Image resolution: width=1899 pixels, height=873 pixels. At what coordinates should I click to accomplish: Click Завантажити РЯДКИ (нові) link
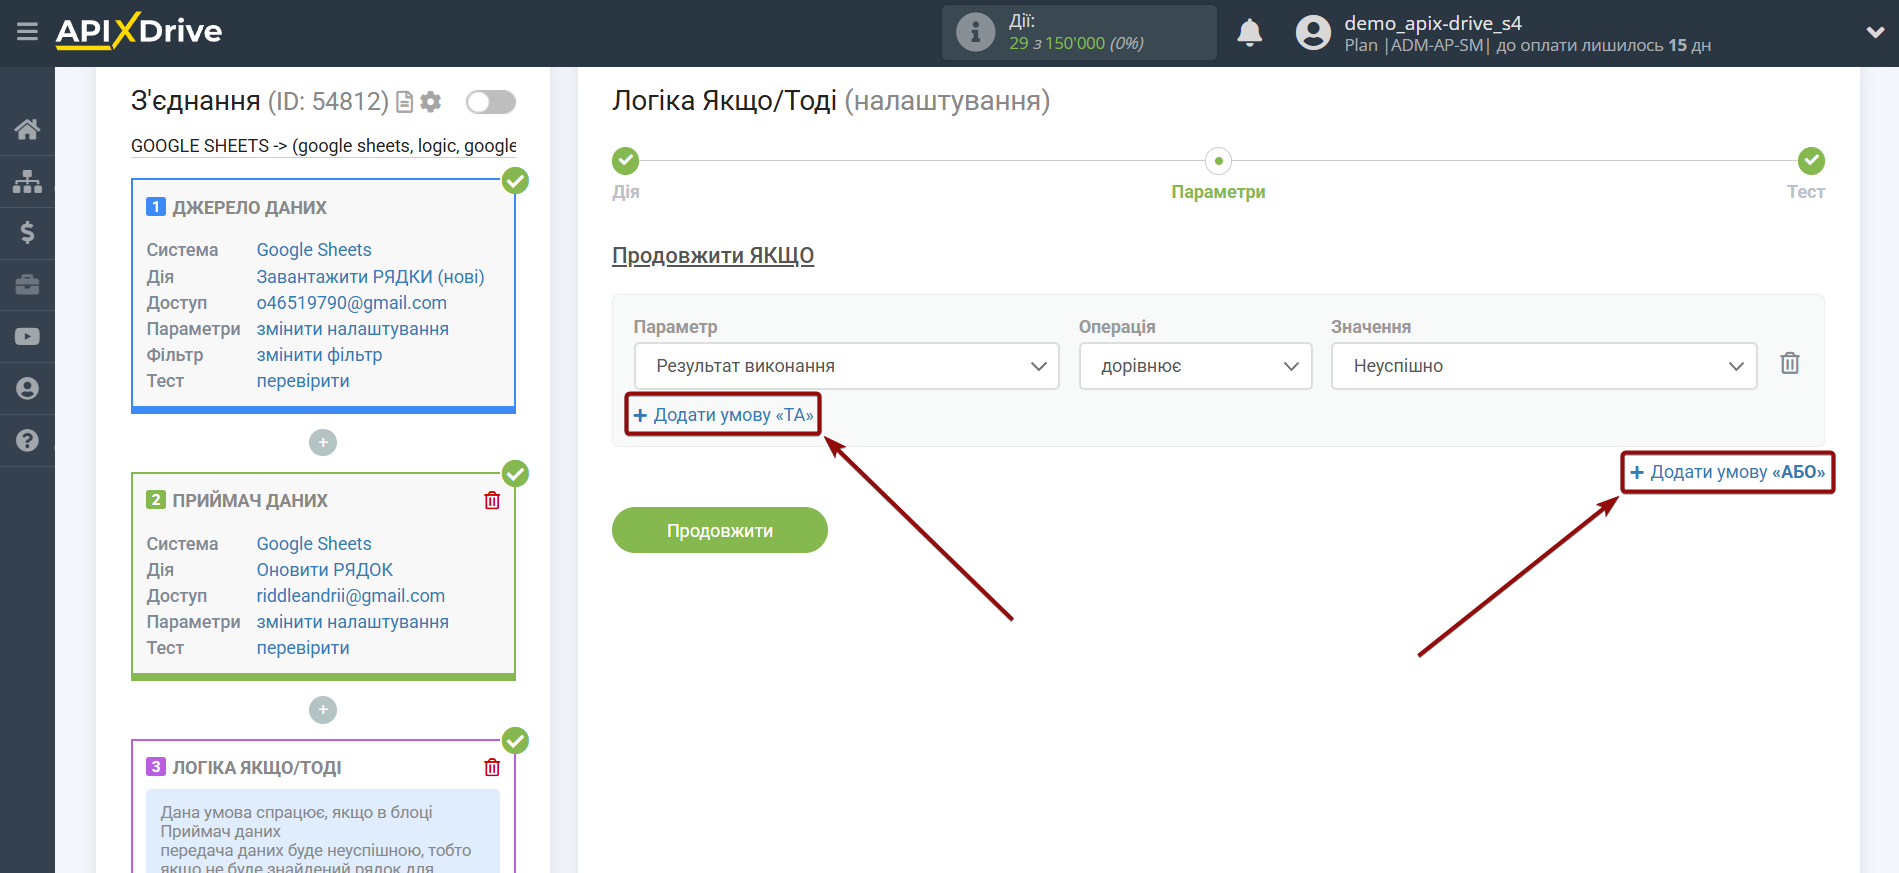370,277
